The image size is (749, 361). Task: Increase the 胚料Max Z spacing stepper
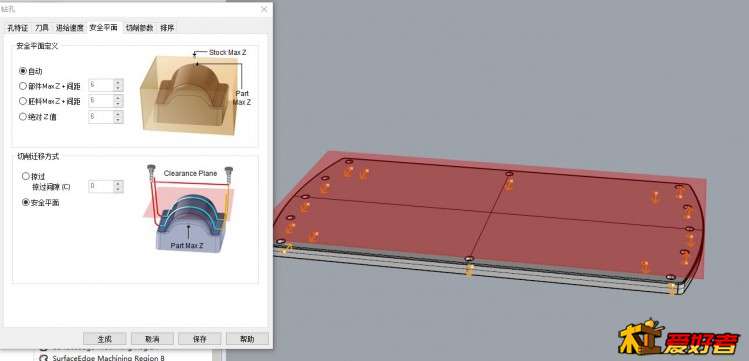(x=118, y=98)
